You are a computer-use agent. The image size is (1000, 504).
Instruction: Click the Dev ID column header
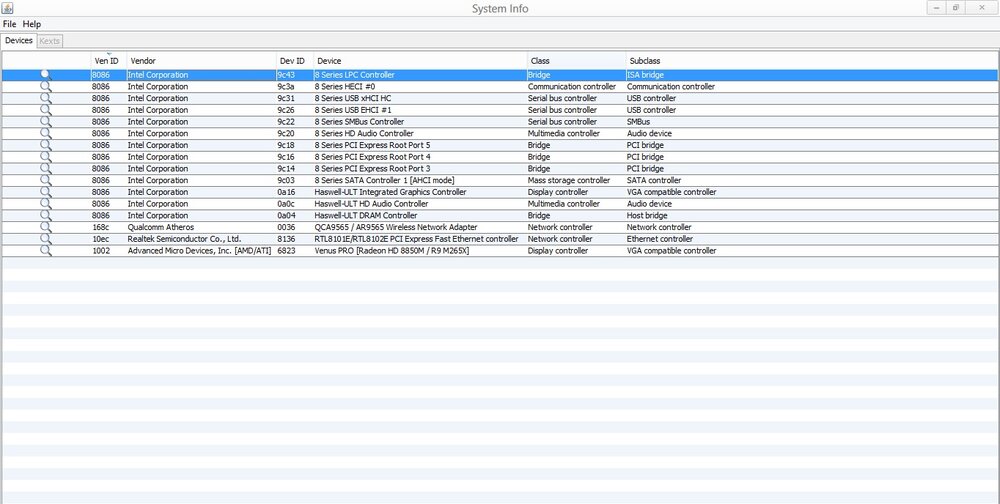pos(294,61)
